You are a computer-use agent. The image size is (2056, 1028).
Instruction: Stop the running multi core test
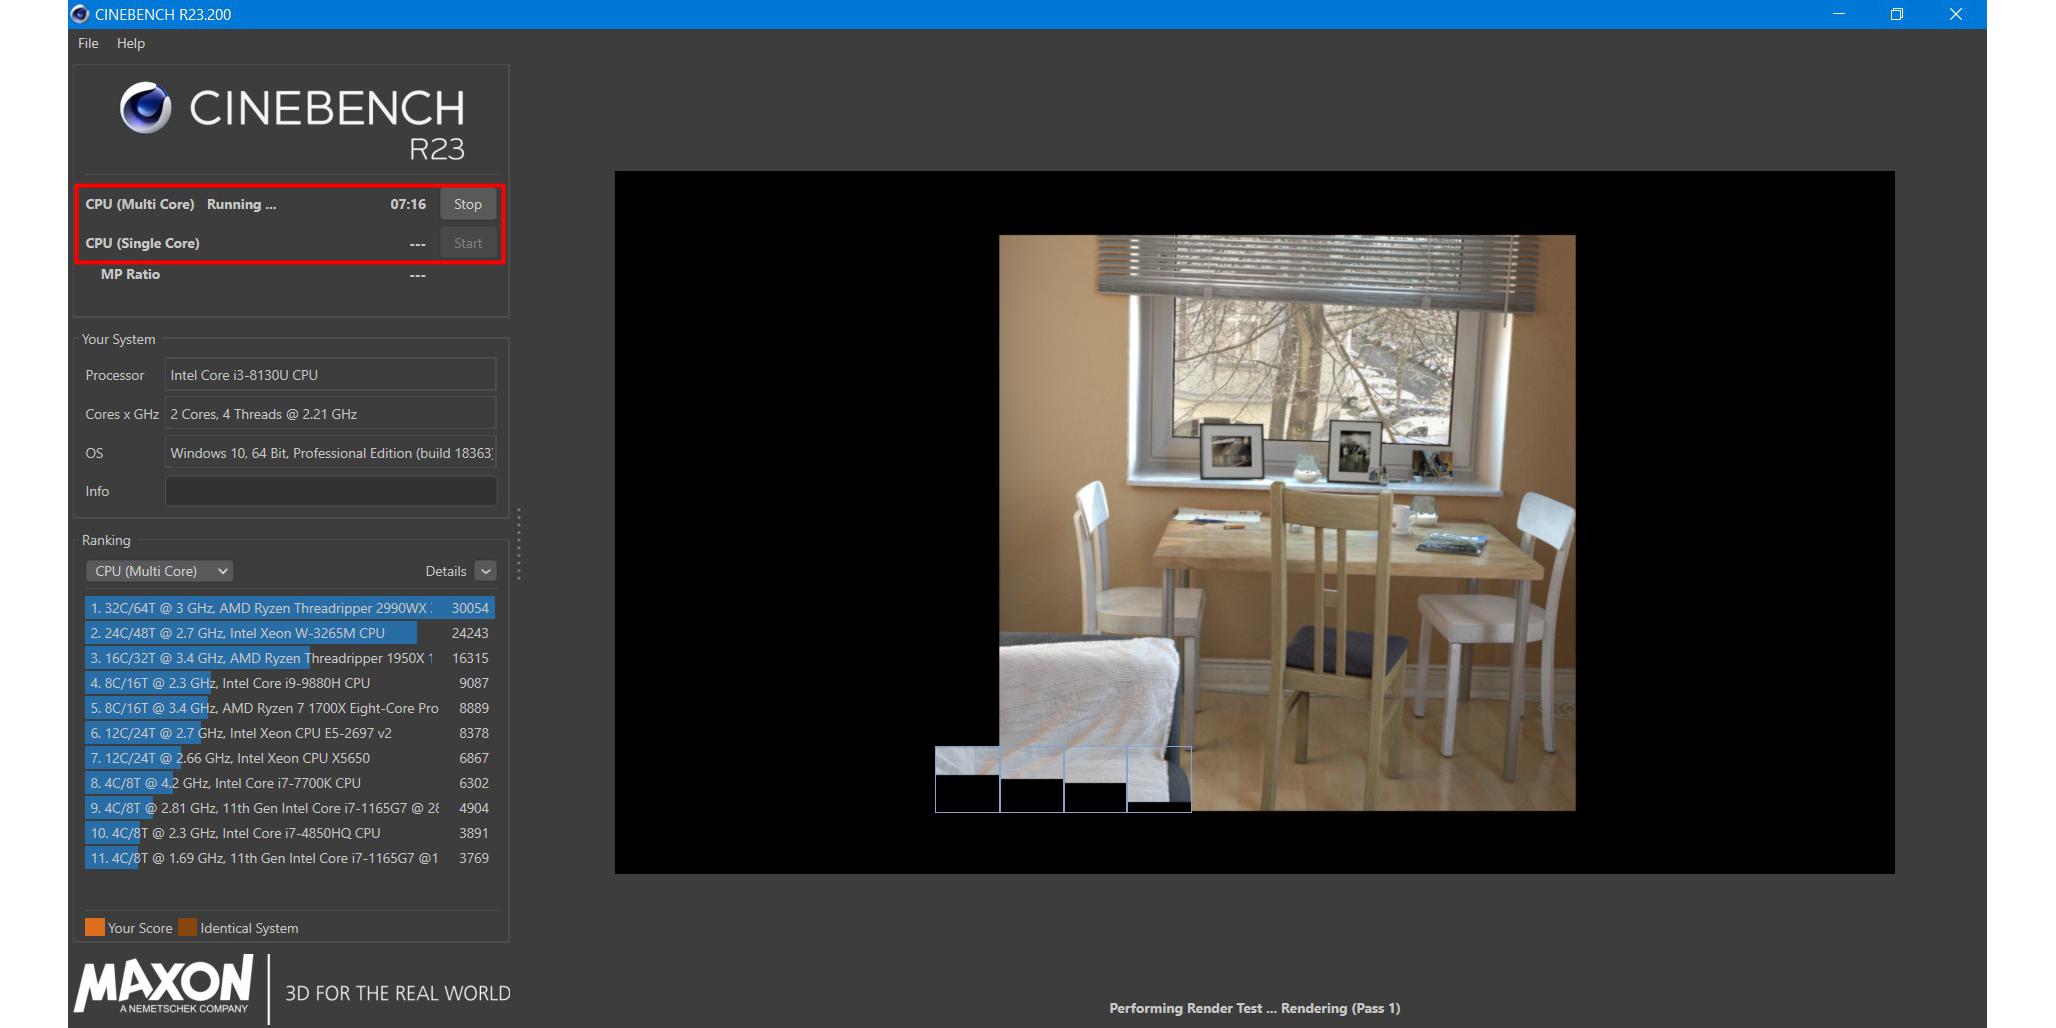[468, 204]
